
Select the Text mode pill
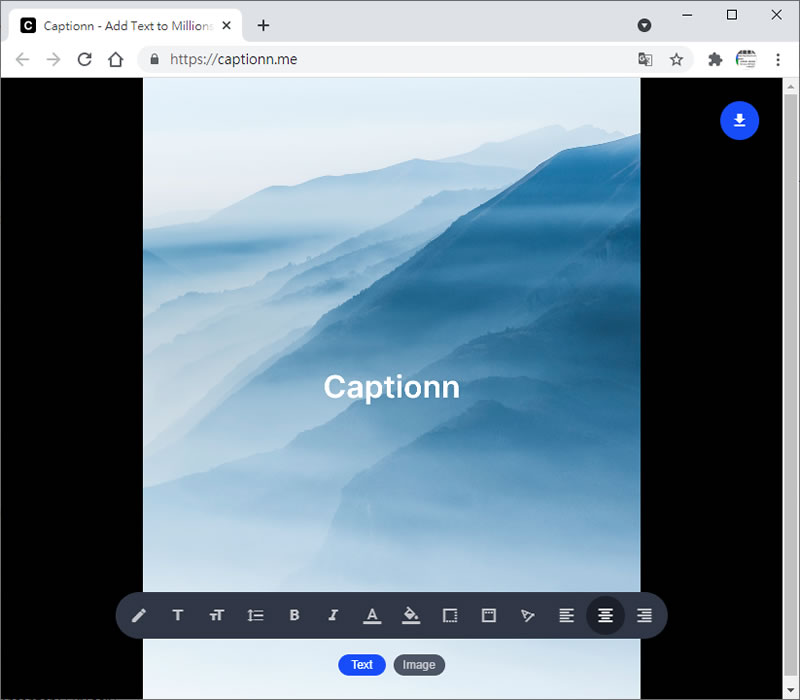362,665
